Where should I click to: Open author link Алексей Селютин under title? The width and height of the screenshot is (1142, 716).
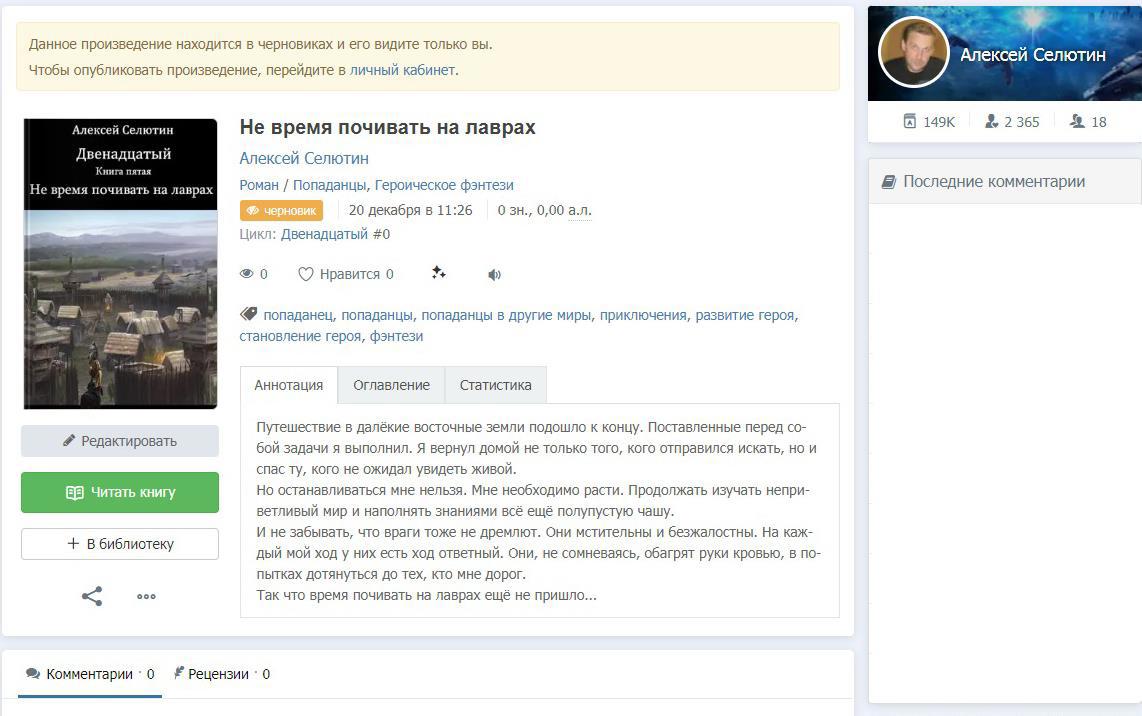pyautogui.click(x=304, y=158)
